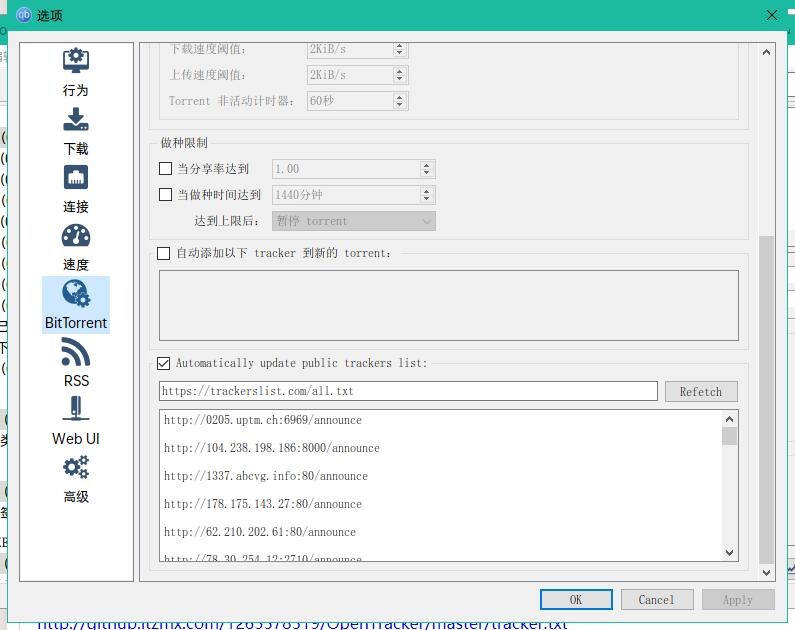Image resolution: width=795 pixels, height=630 pixels.
Task: Toggle Automatically update public trackers list
Action: 164,363
